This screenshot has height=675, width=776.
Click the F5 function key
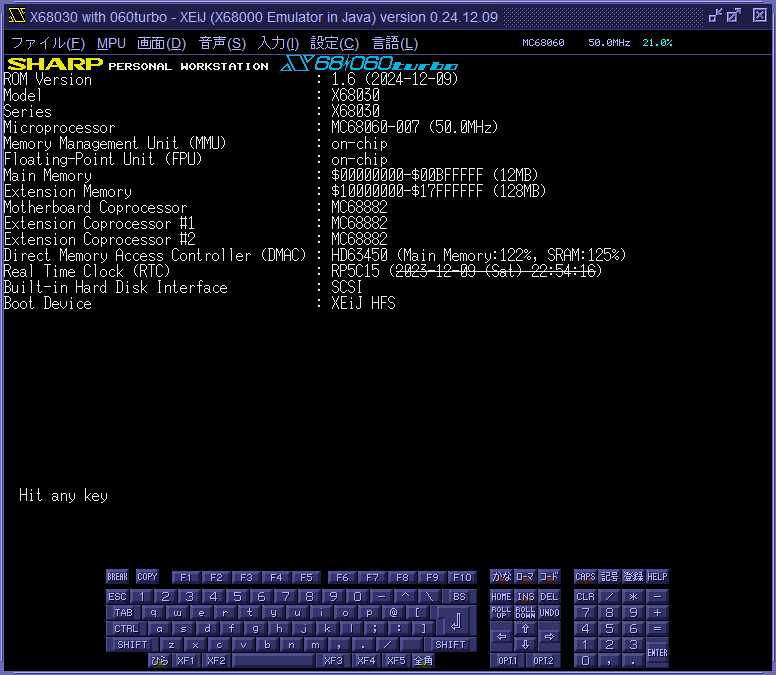click(306, 578)
